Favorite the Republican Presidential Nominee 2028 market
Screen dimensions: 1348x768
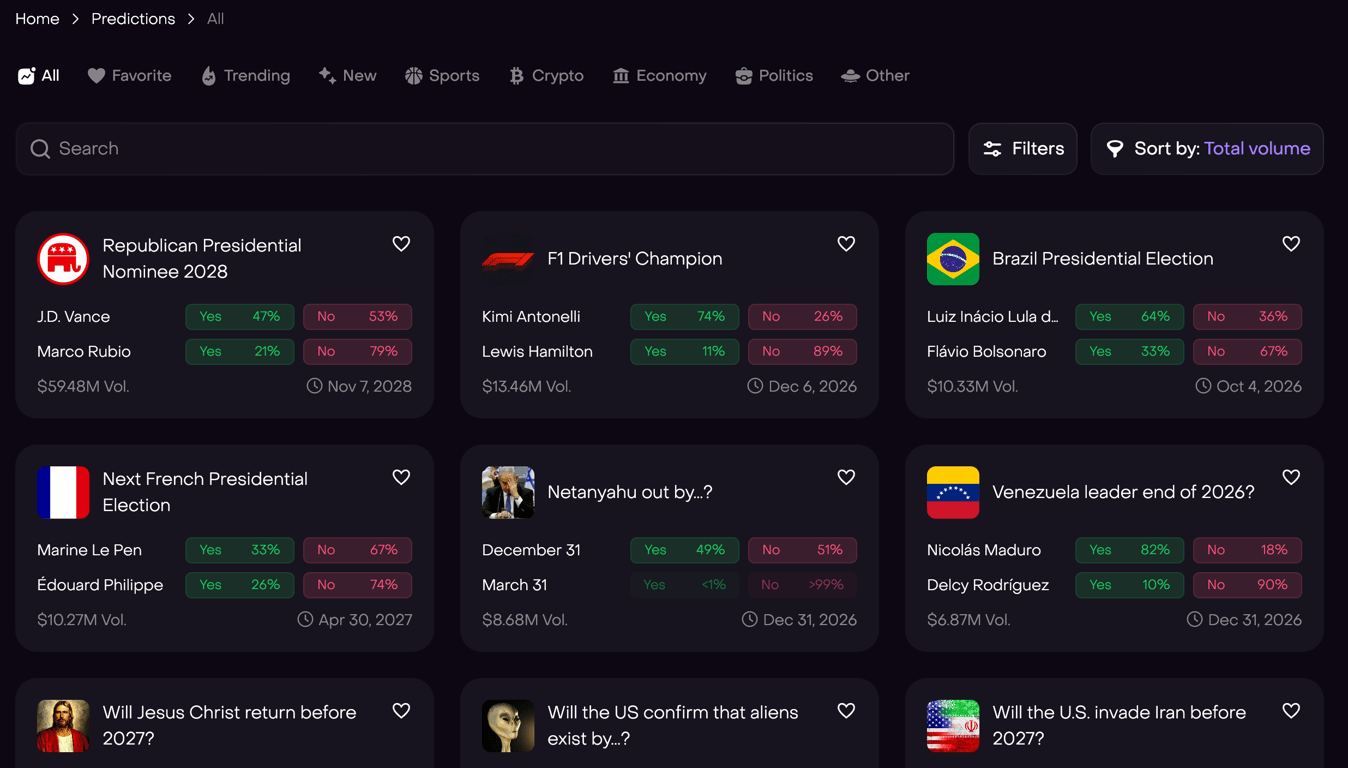point(401,244)
